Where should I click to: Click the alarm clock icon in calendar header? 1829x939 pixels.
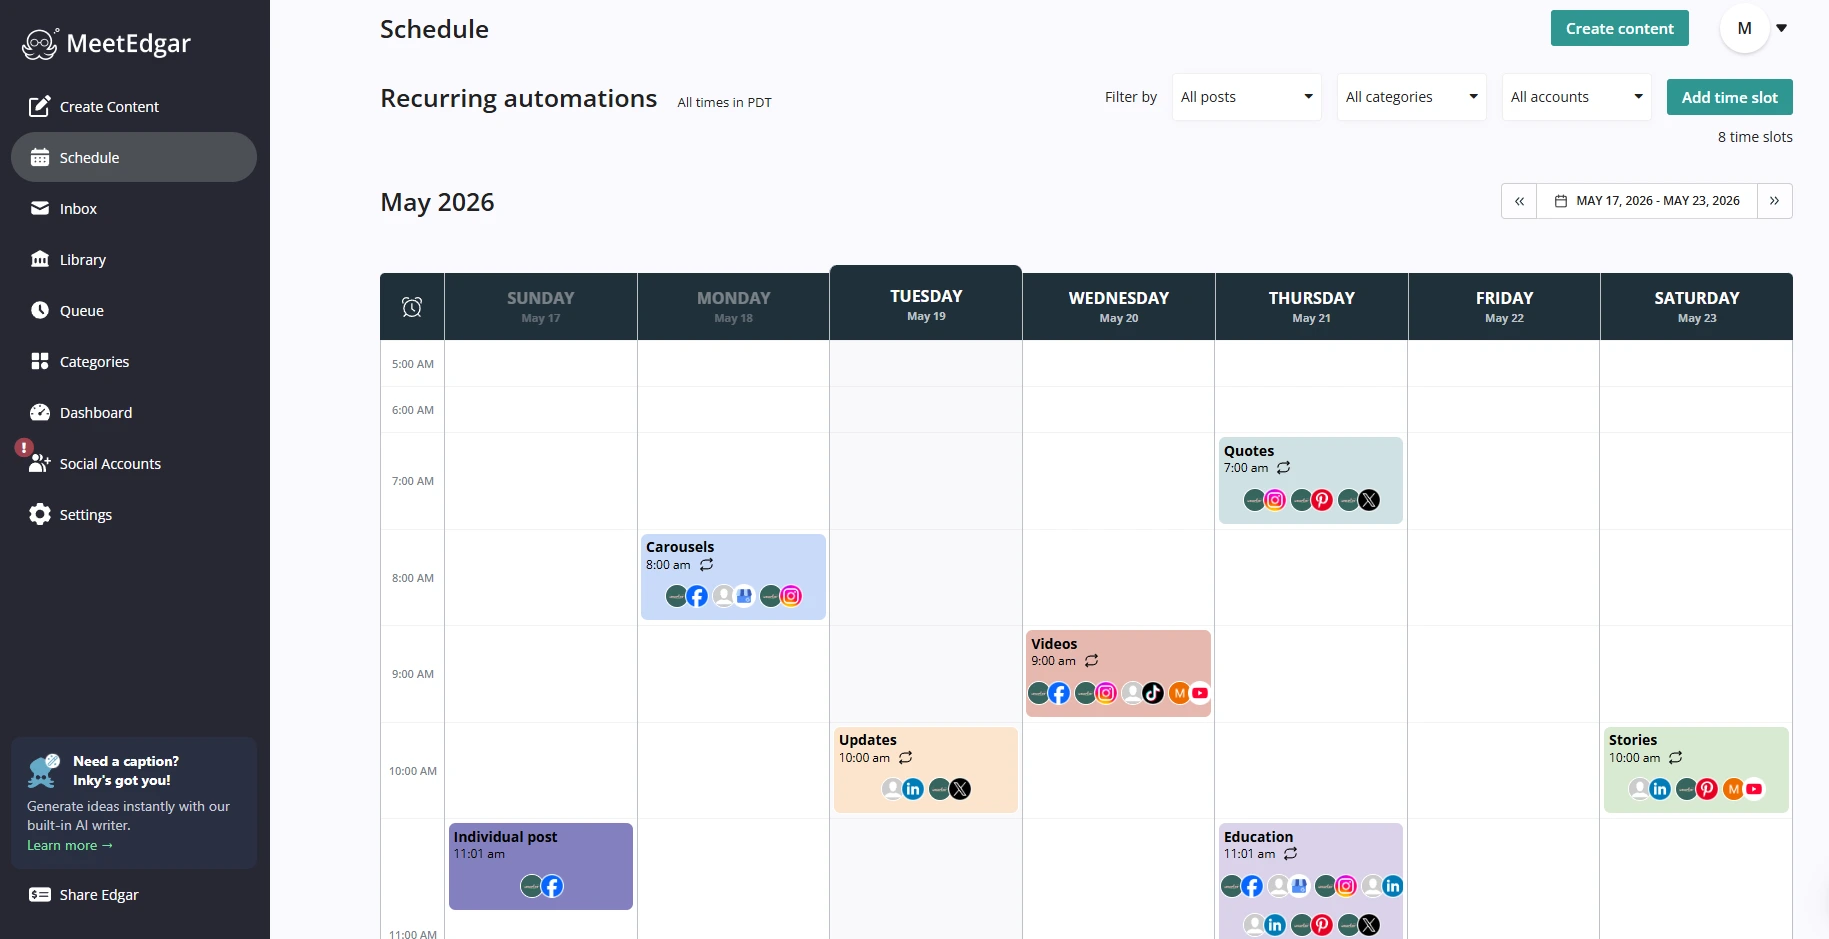[412, 307]
